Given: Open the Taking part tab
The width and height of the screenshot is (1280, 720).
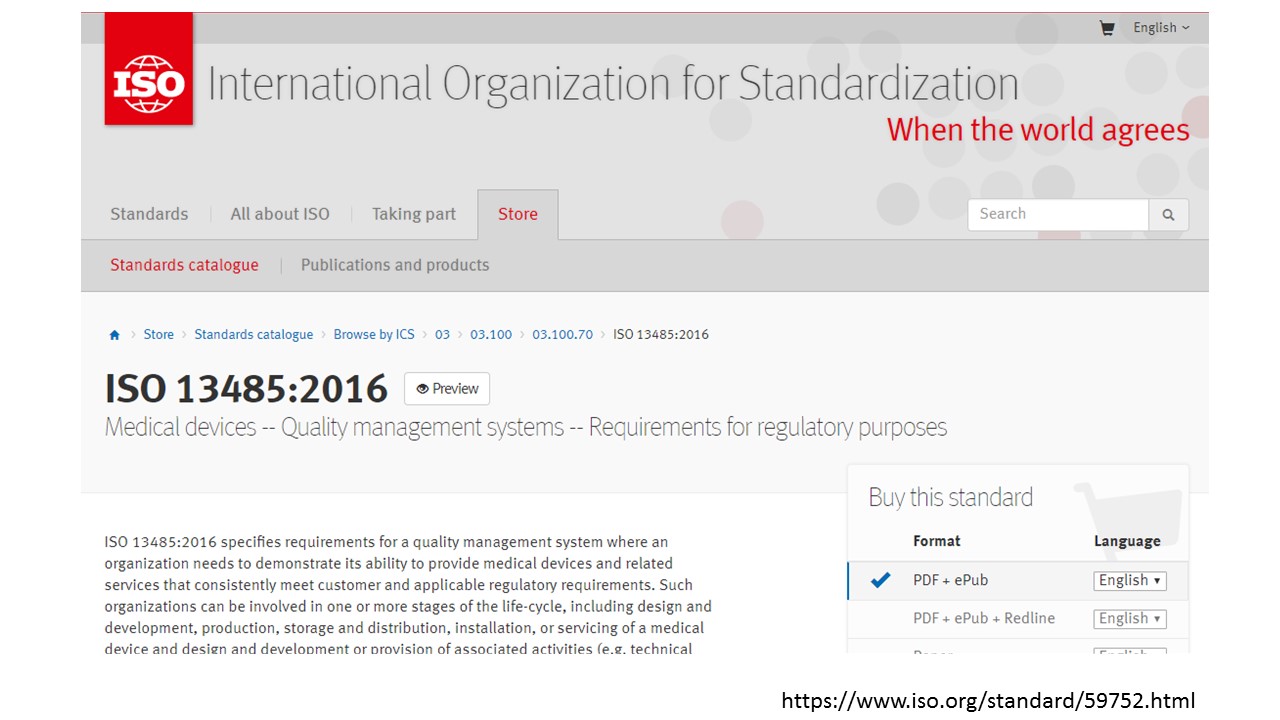Looking at the screenshot, I should pos(414,214).
